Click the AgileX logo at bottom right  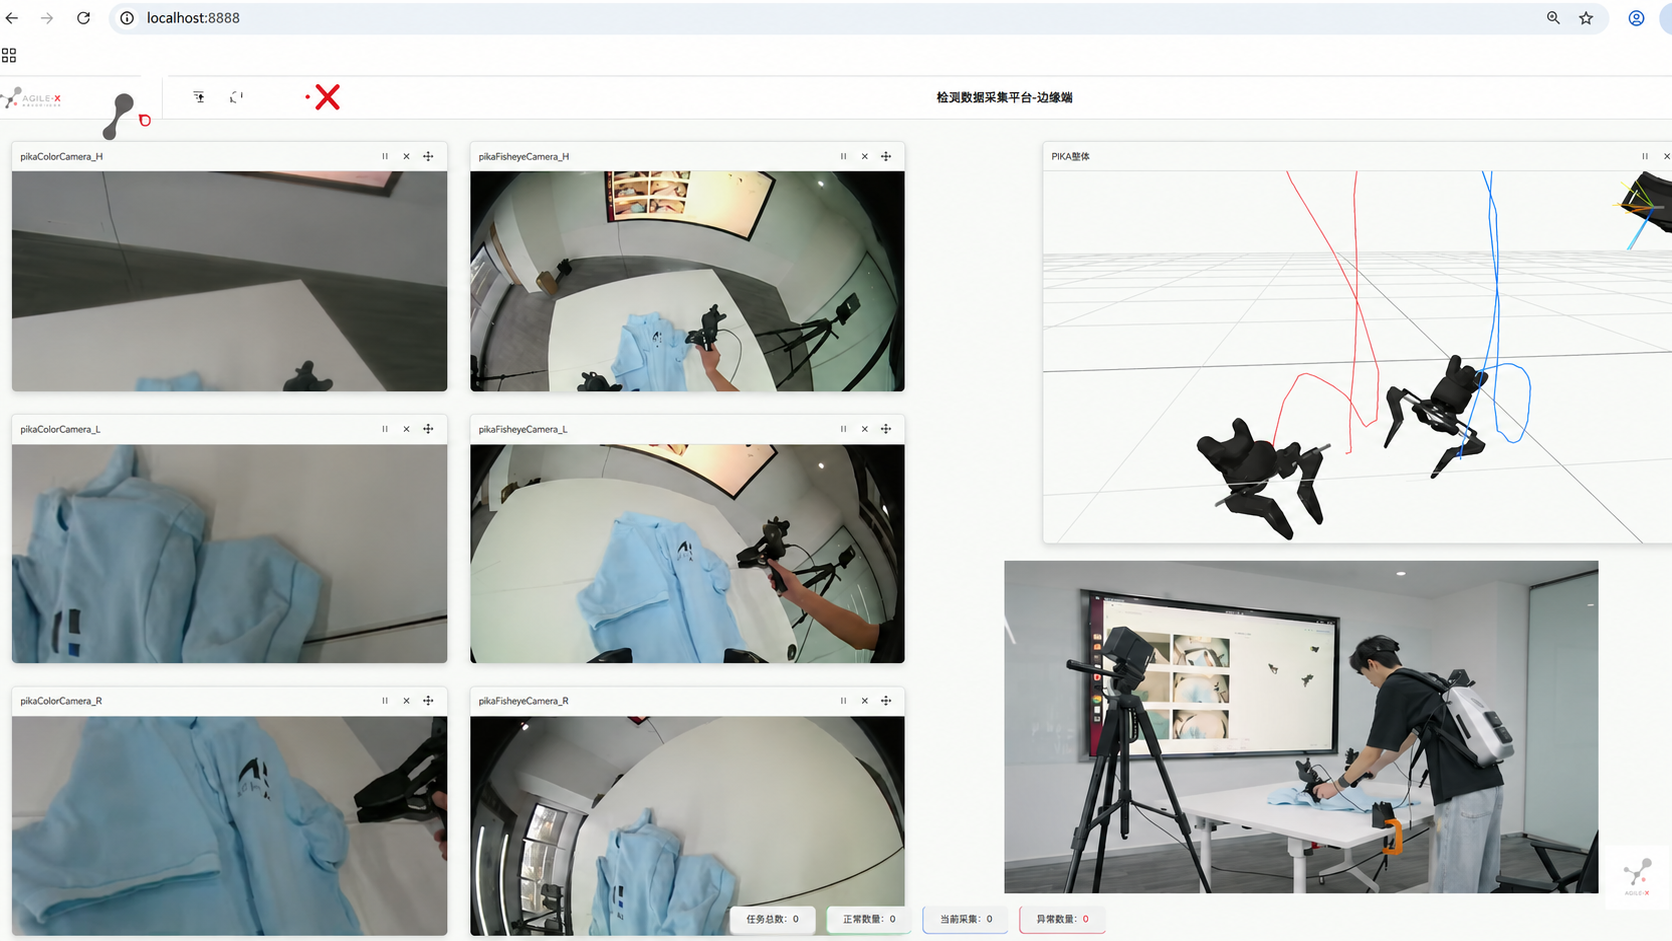coord(1637,877)
